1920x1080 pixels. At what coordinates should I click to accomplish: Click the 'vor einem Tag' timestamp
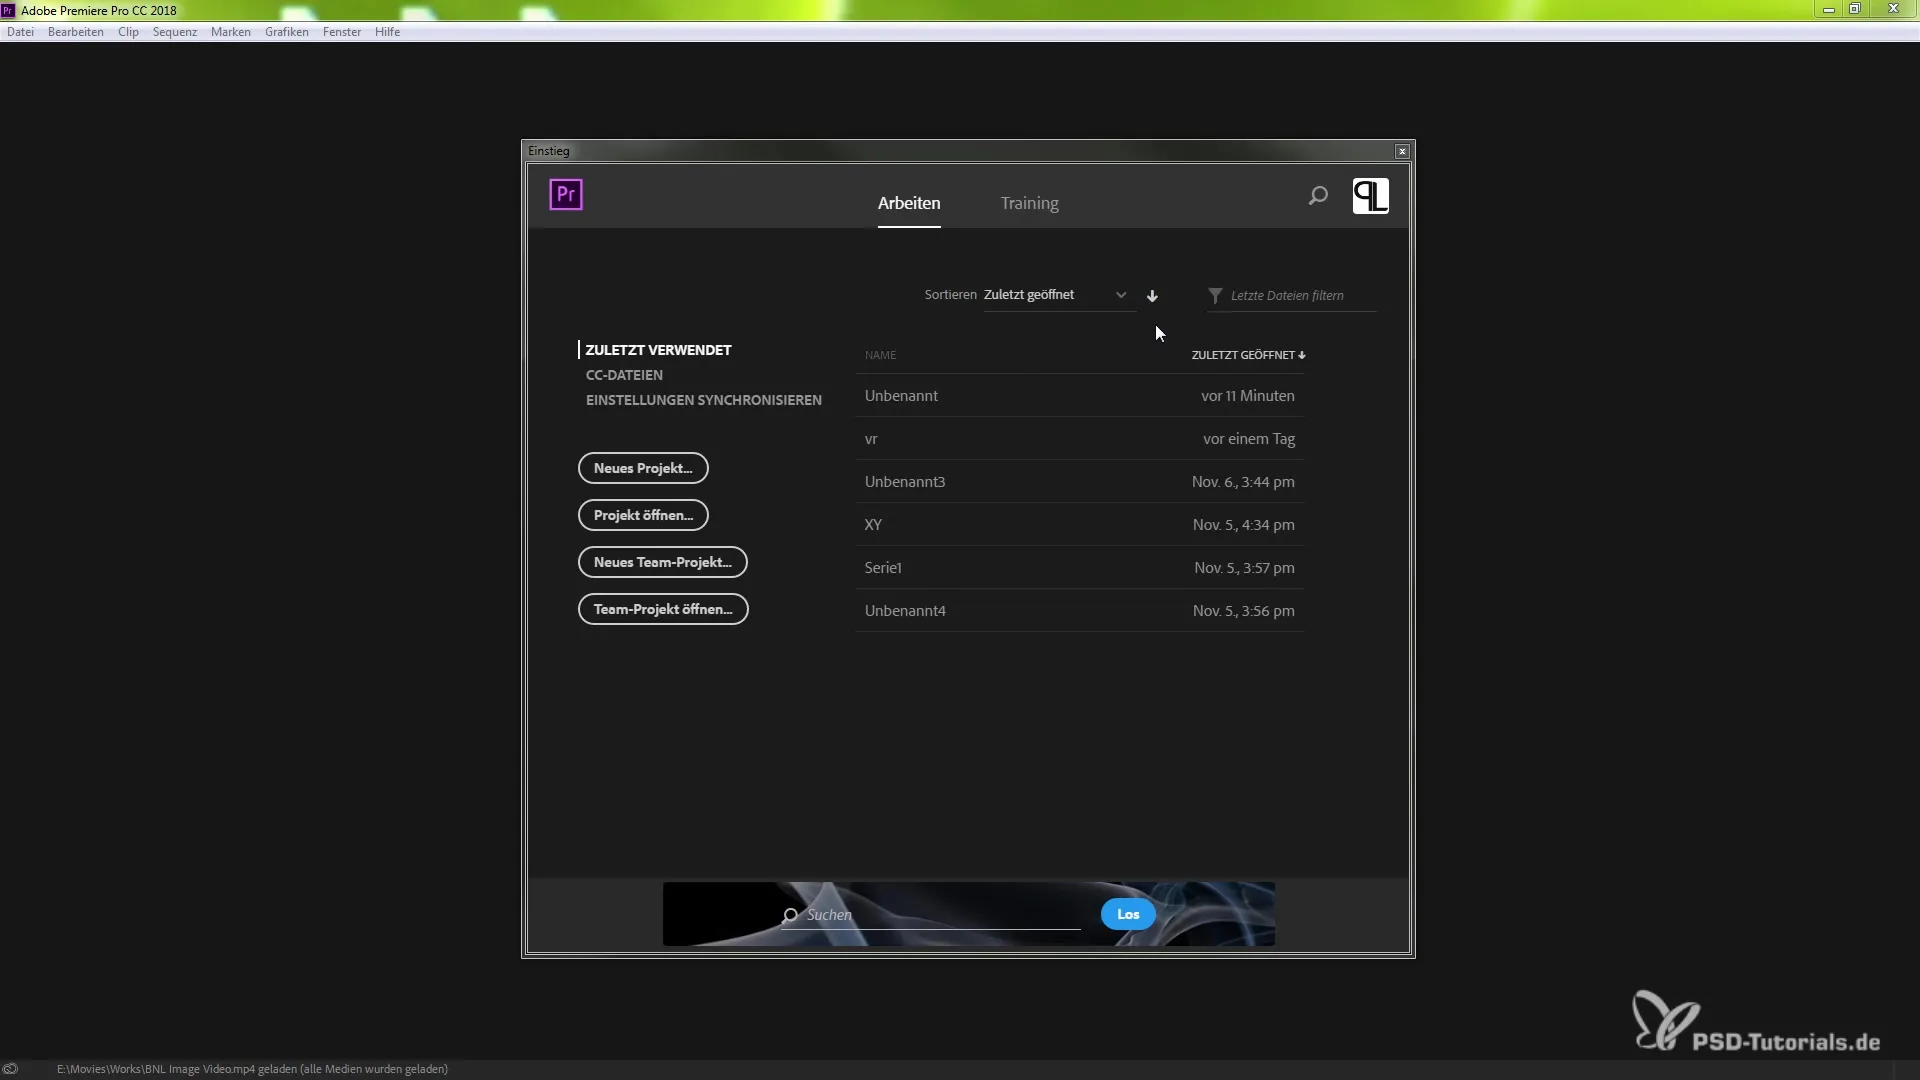[1249, 439]
